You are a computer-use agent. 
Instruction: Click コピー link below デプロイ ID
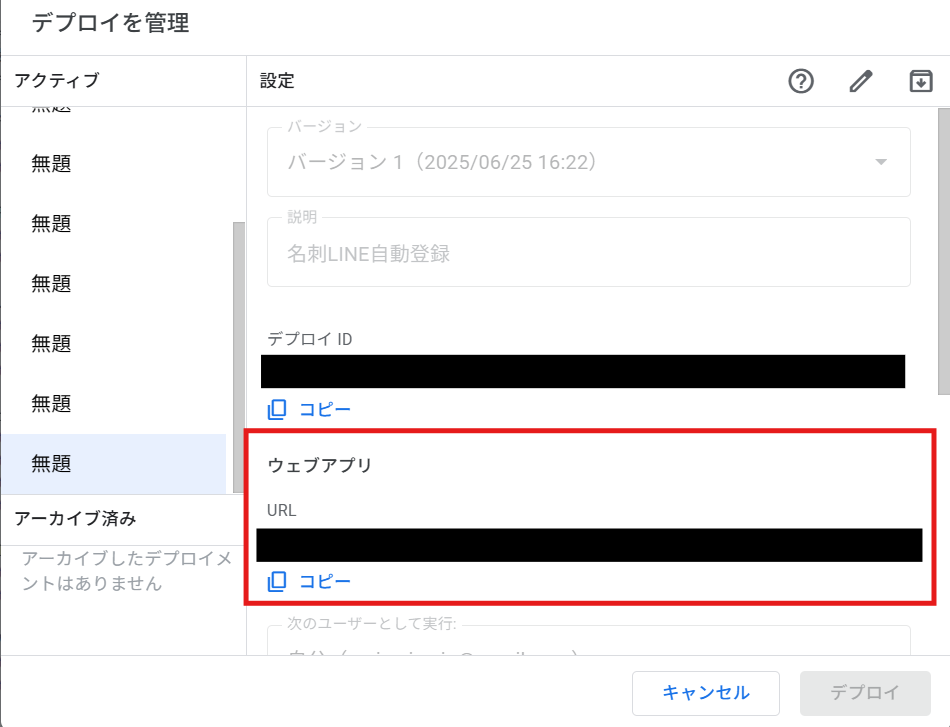tap(325, 410)
